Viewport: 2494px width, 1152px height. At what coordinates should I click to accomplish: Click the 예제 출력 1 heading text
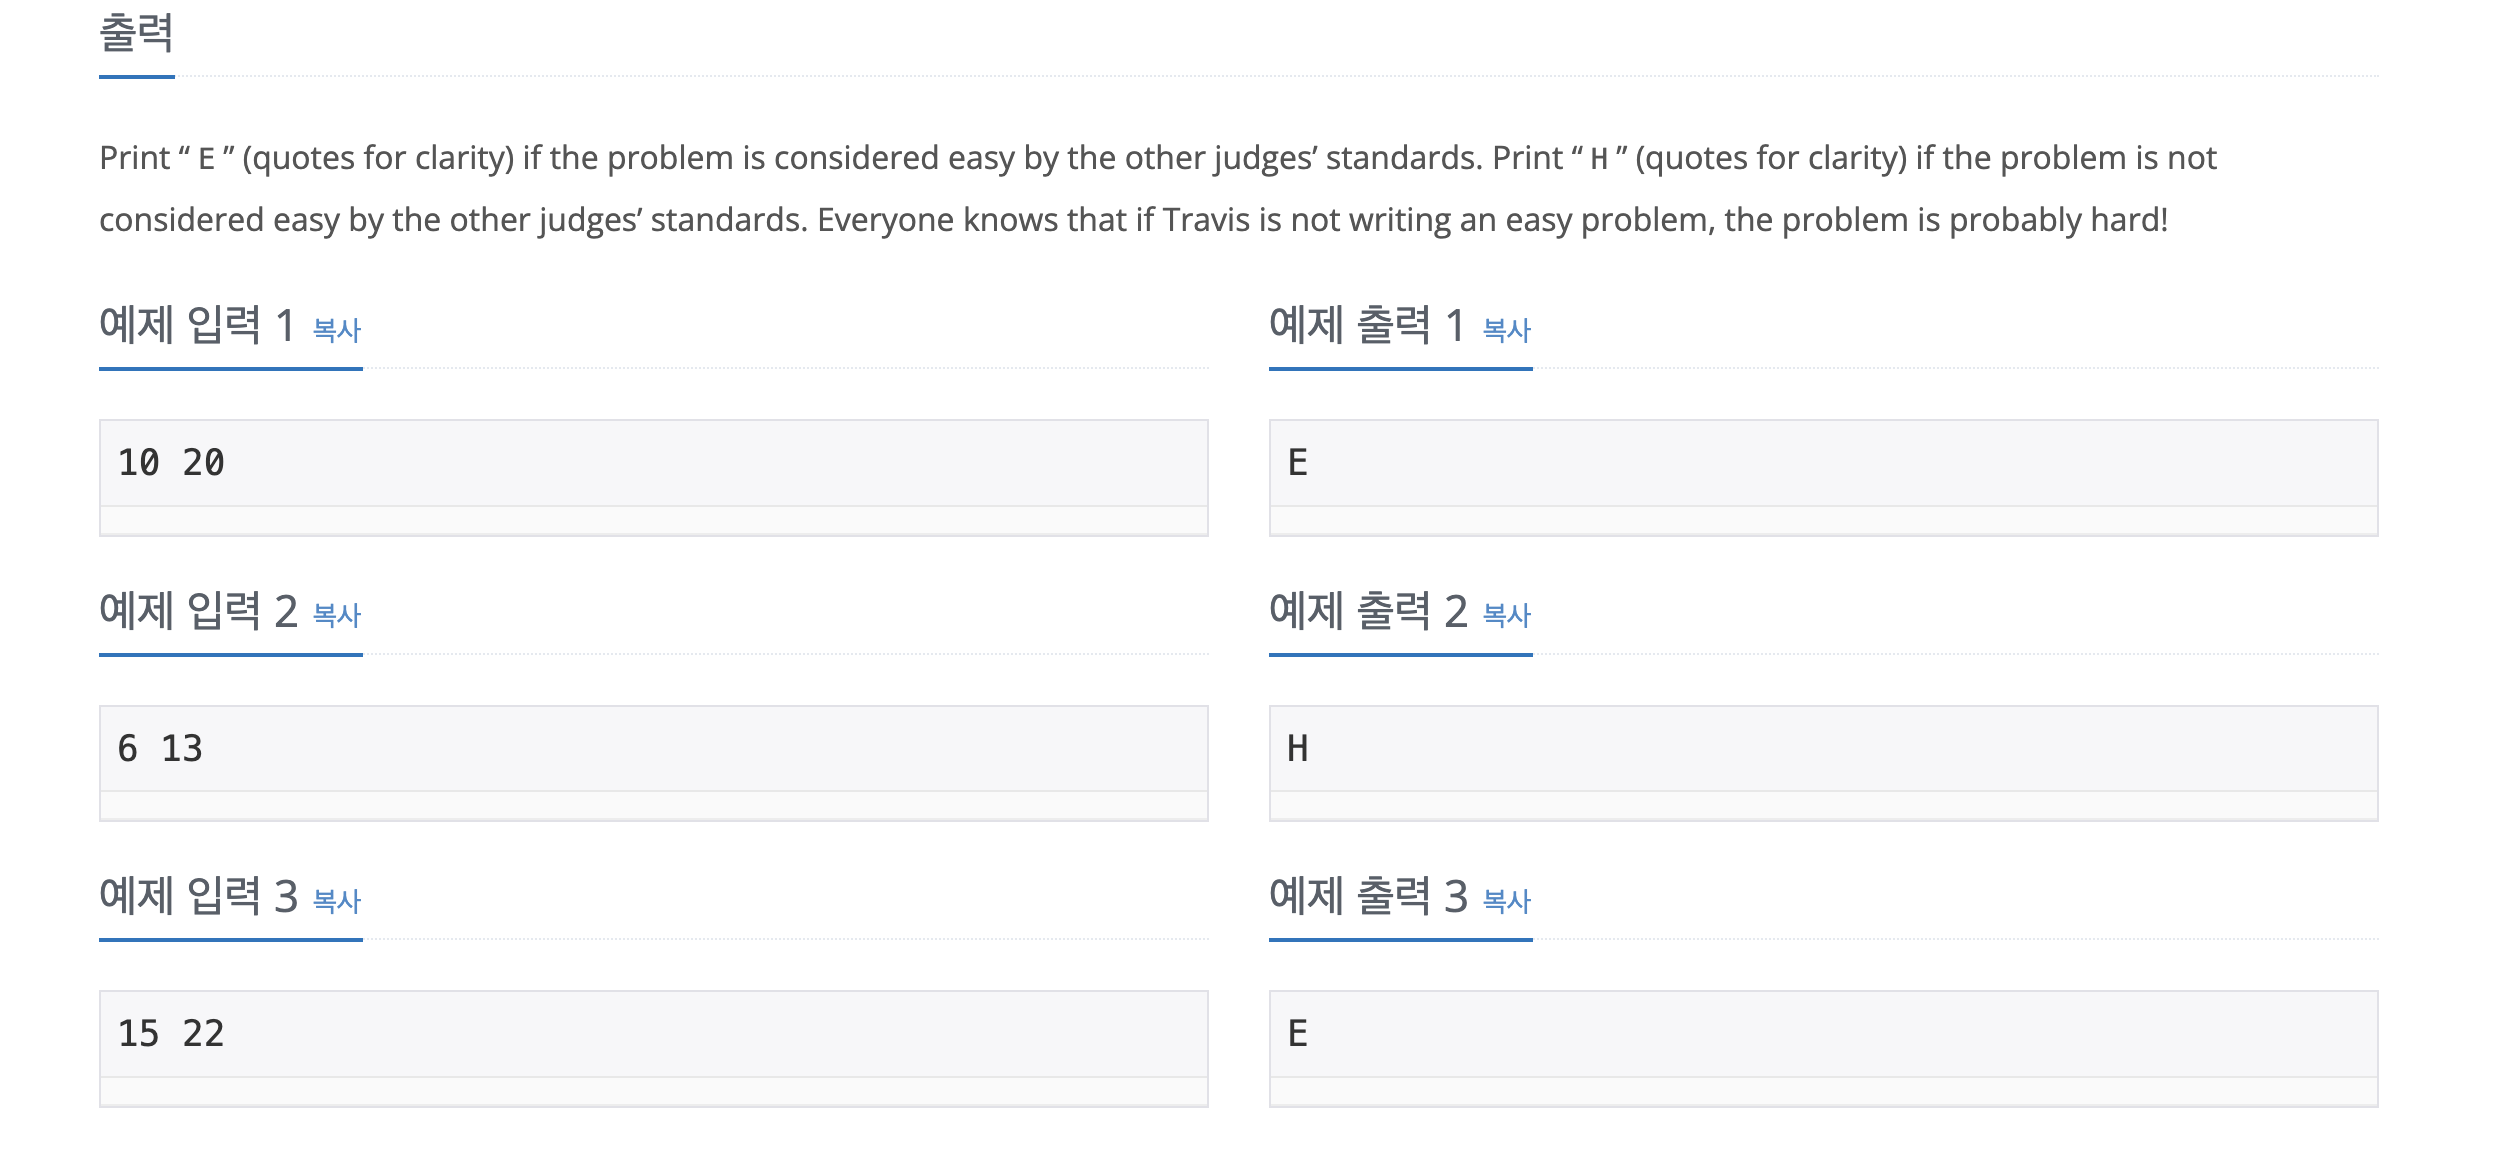[x=1366, y=326]
